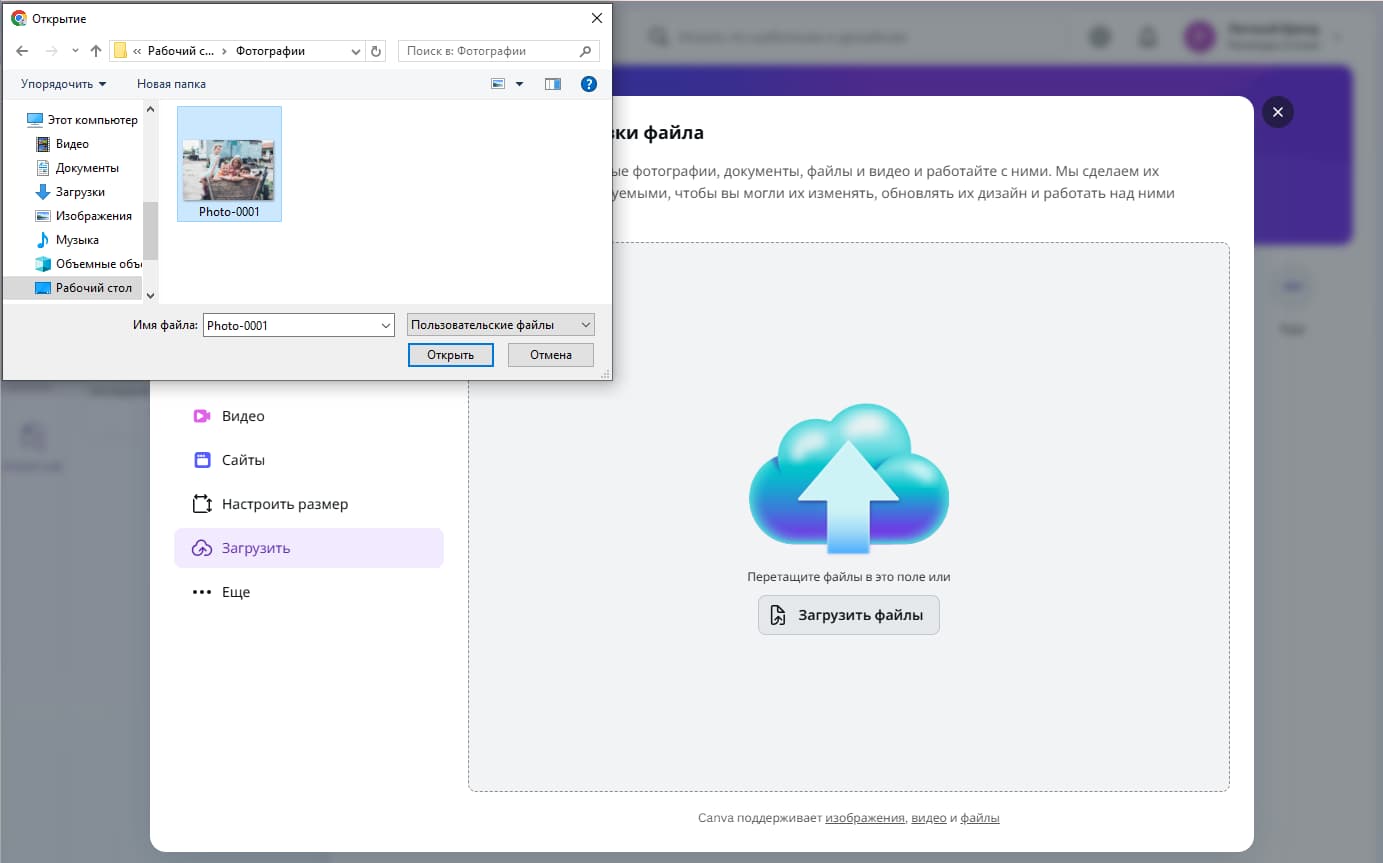The image size is (1383, 863).
Task: Open Пользовательские файлы file type dropdown
Action: click(x=501, y=325)
